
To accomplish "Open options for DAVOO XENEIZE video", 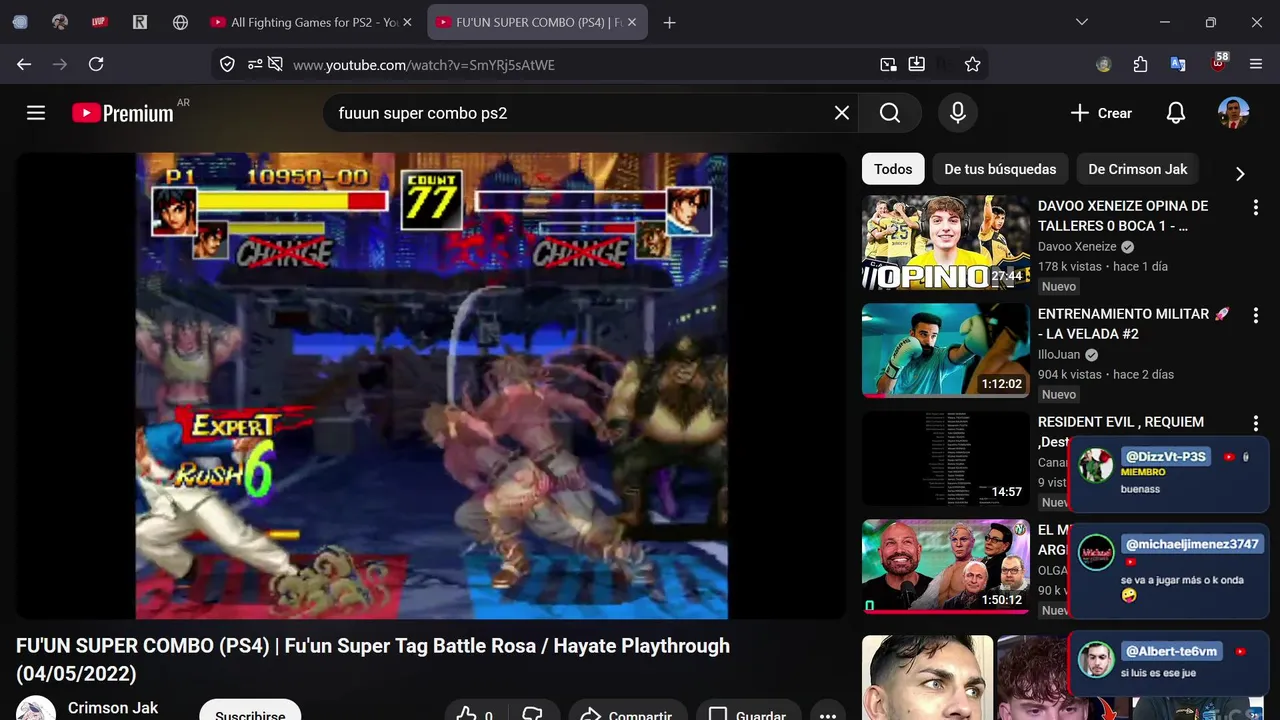I will [x=1256, y=207].
